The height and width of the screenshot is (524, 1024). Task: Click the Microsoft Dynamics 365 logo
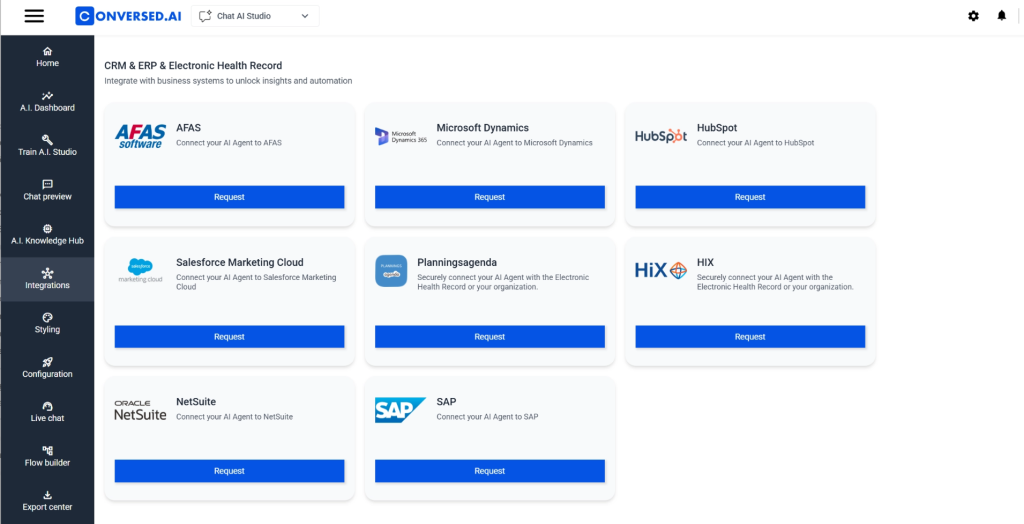401,136
